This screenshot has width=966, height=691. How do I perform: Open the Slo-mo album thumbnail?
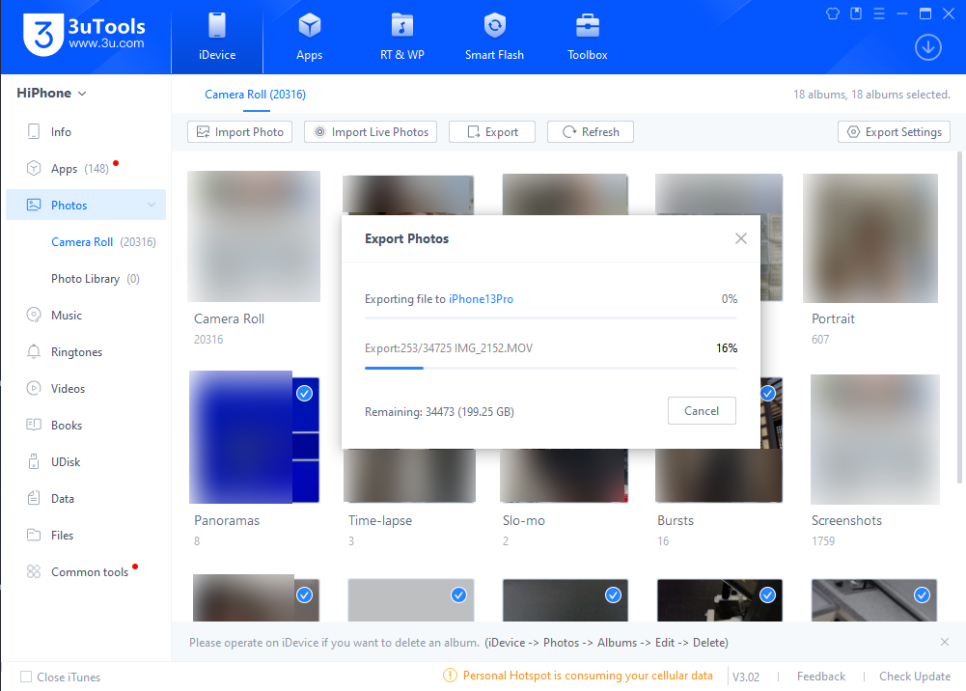tap(564, 475)
